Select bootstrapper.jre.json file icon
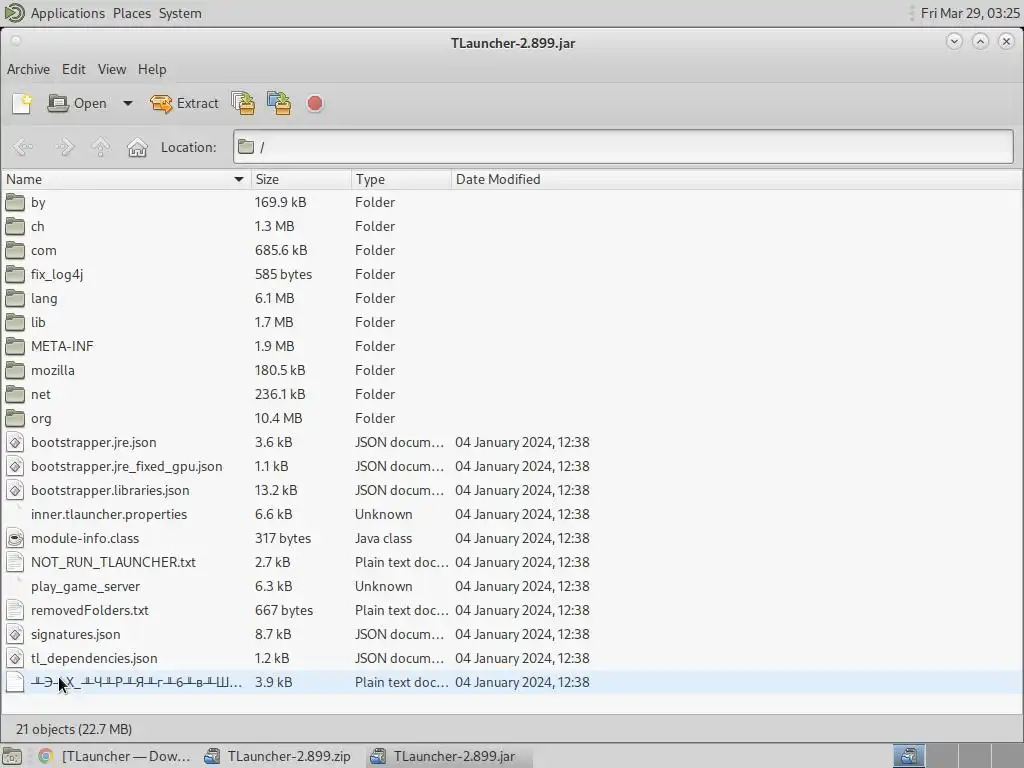Viewport: 1024px width, 768px height. pyautogui.click(x=15, y=442)
